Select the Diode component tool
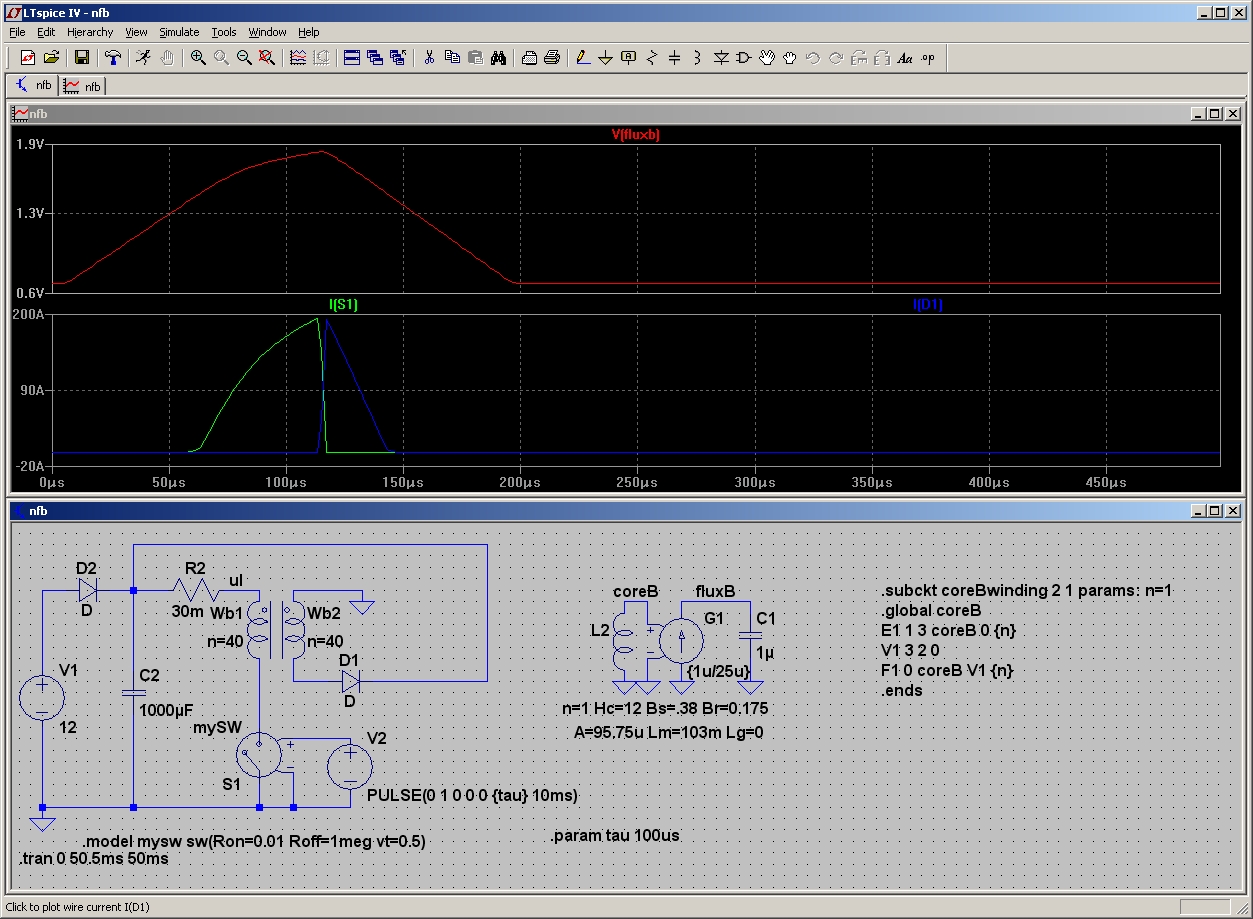1253x919 pixels. point(721,58)
